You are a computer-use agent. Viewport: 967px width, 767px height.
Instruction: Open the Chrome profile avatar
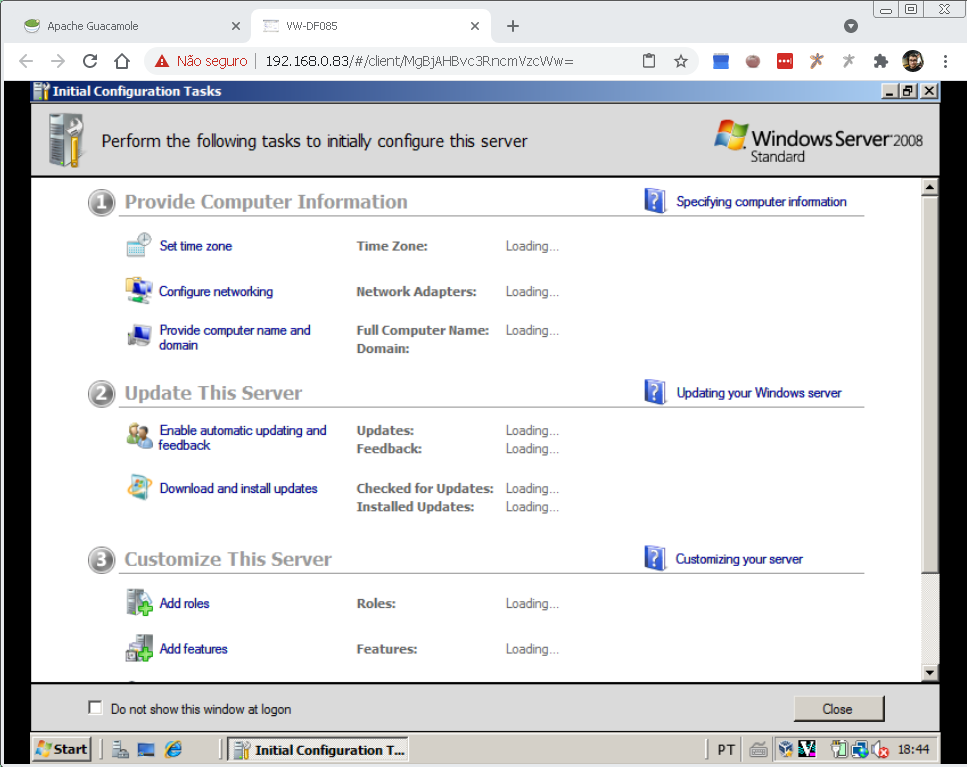[x=913, y=61]
